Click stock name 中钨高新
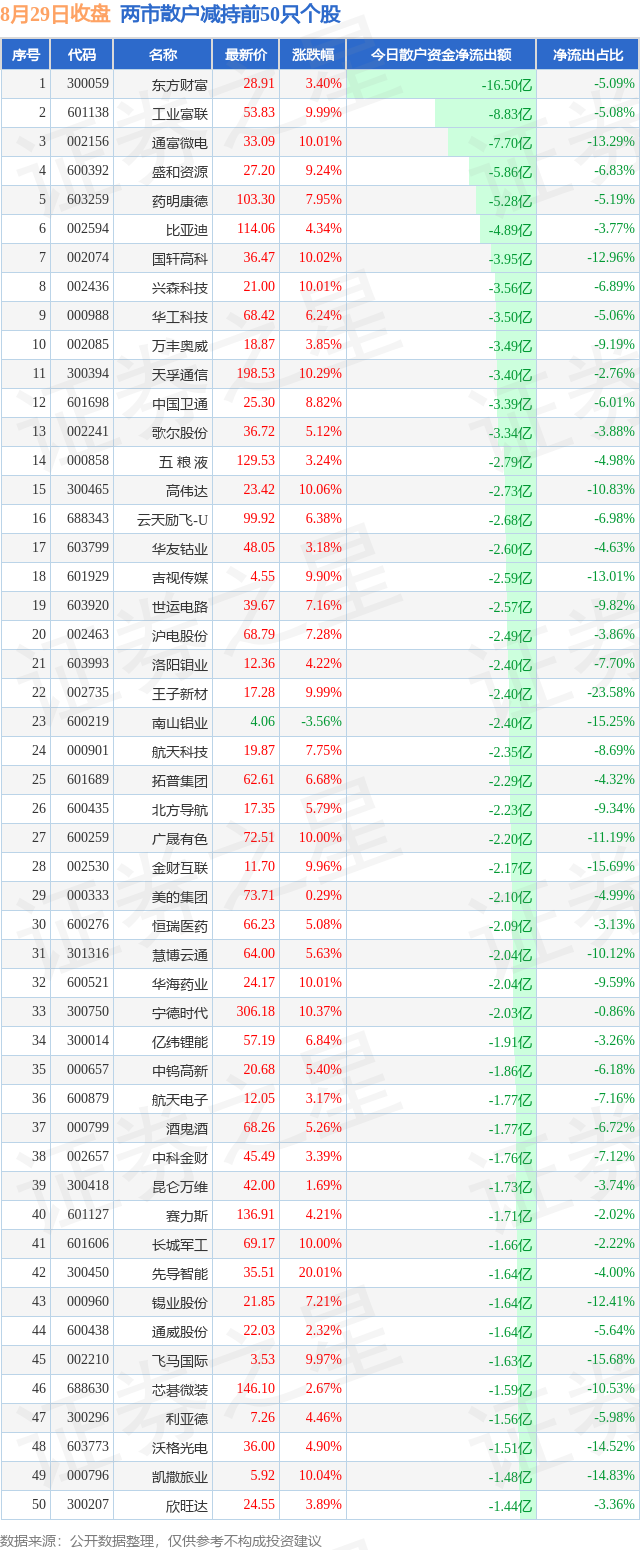The width and height of the screenshot is (640, 1550). 180,1071
